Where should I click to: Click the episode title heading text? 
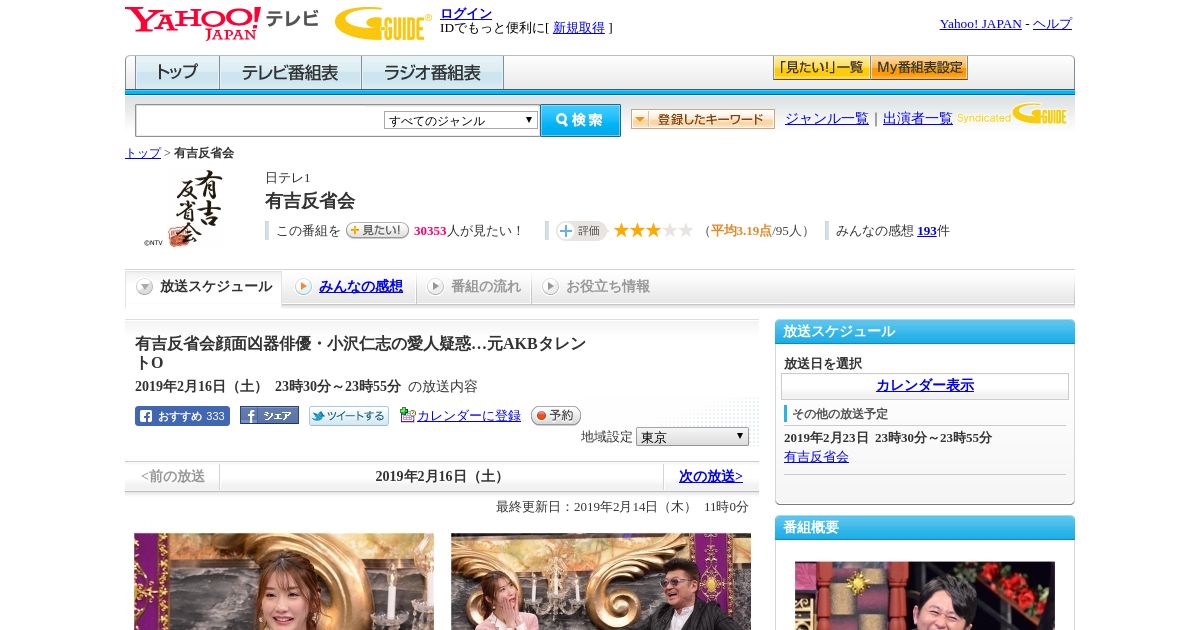click(x=360, y=353)
